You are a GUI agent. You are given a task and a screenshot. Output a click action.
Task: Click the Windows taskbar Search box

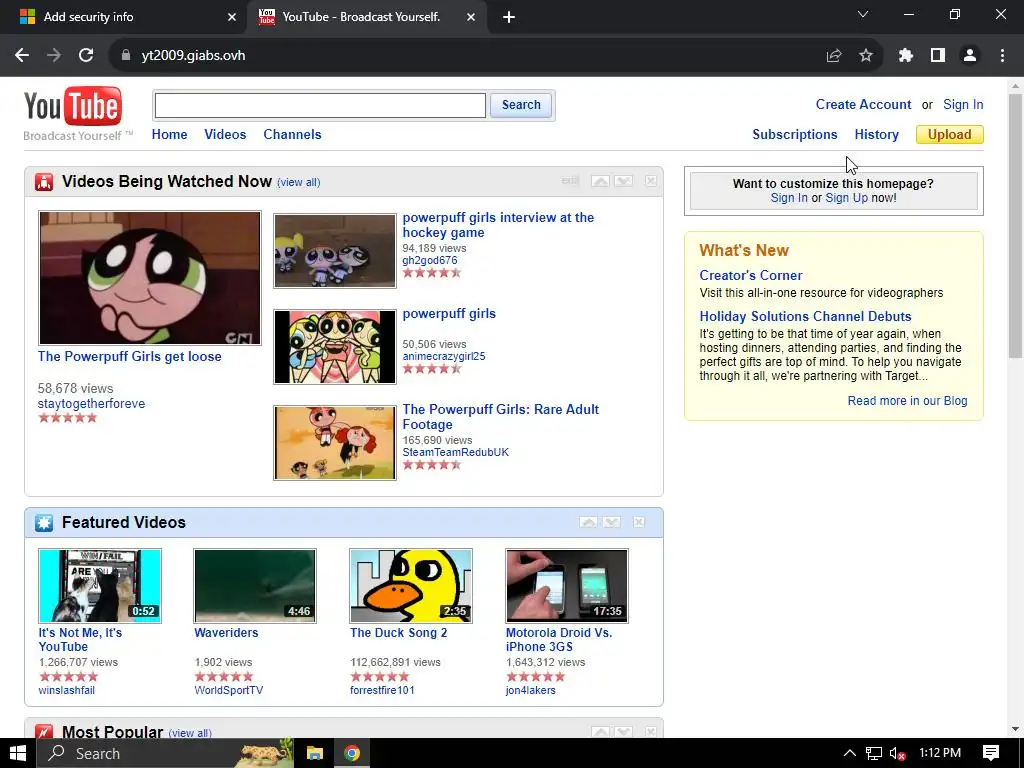click(165, 753)
